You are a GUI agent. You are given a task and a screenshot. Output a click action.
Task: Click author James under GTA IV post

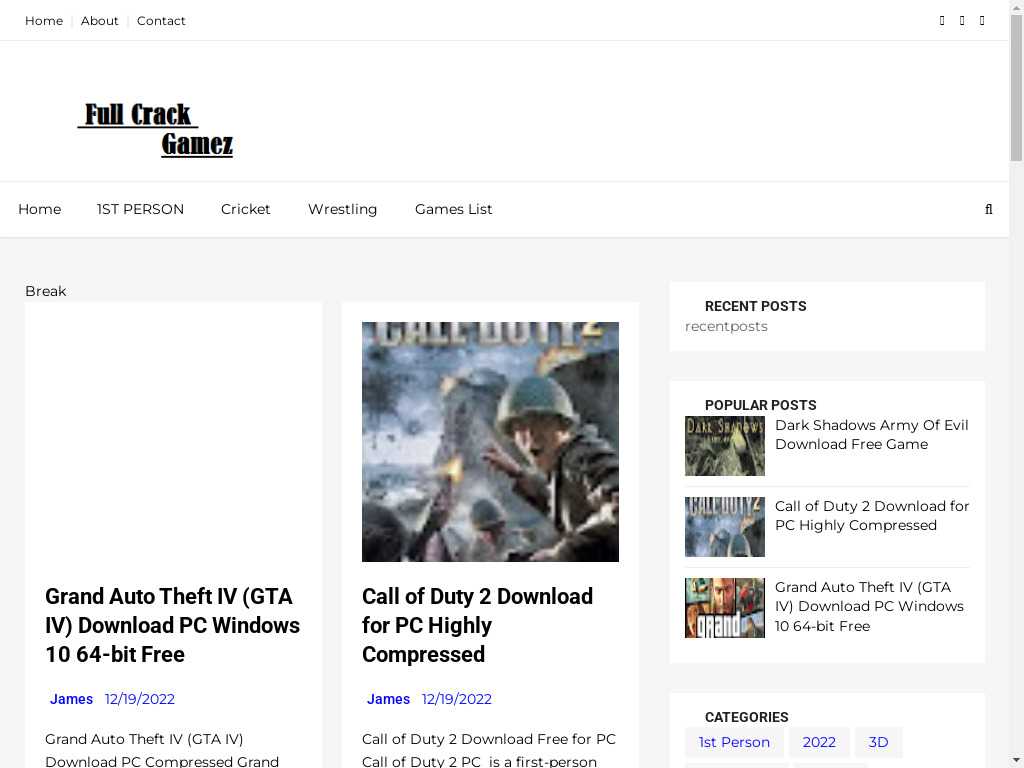tap(71, 699)
